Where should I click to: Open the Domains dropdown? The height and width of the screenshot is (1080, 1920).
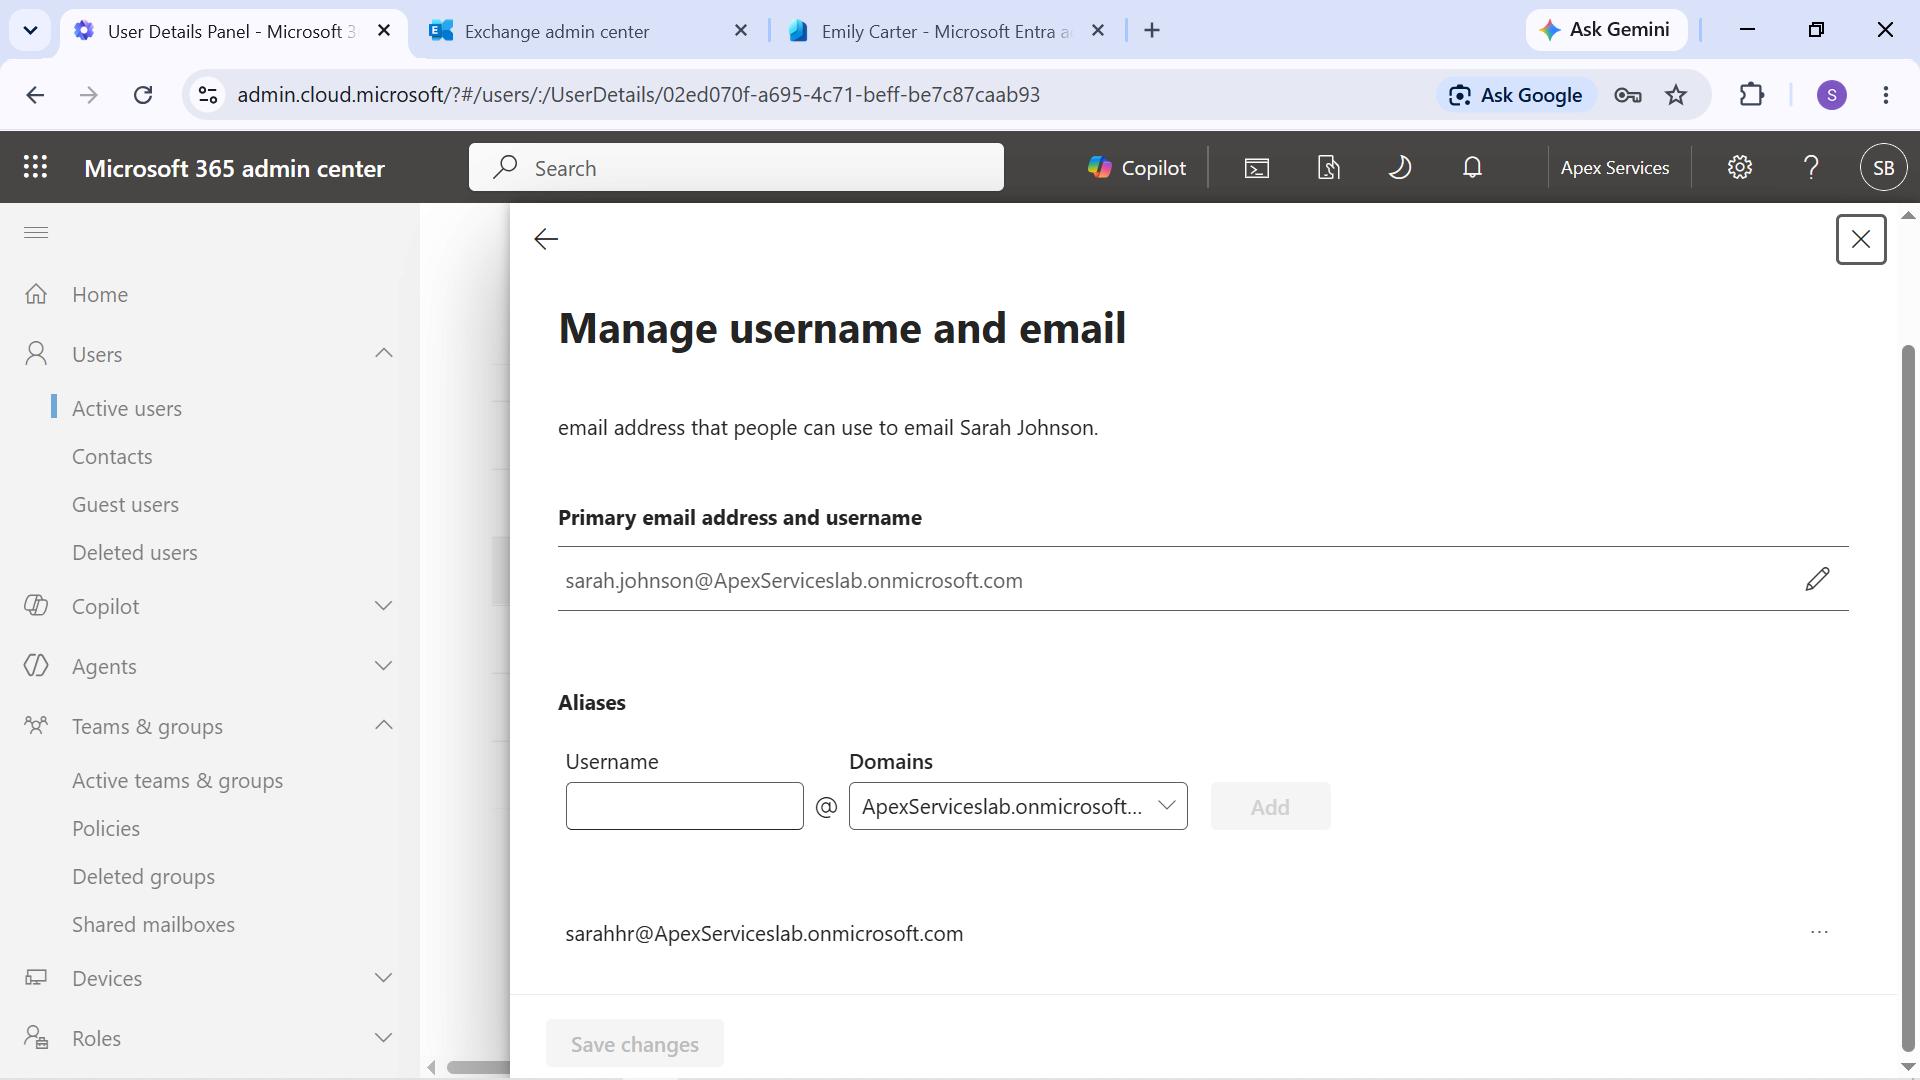coord(1018,806)
